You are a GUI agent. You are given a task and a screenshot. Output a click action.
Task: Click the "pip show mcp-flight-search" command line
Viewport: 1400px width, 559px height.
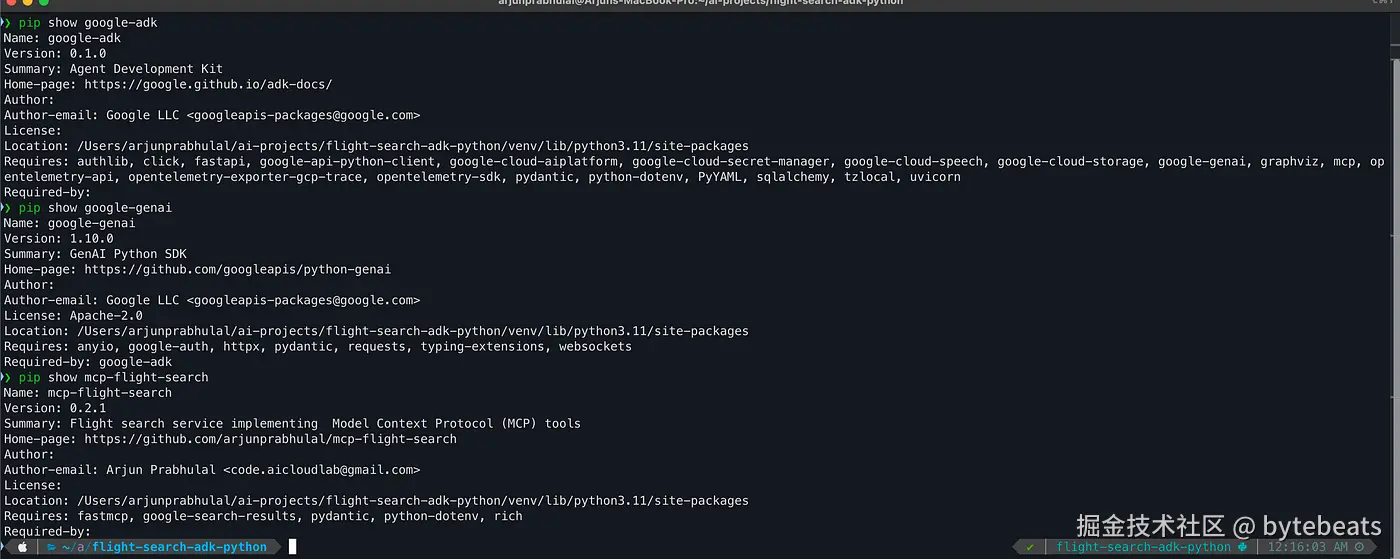click(x=113, y=377)
